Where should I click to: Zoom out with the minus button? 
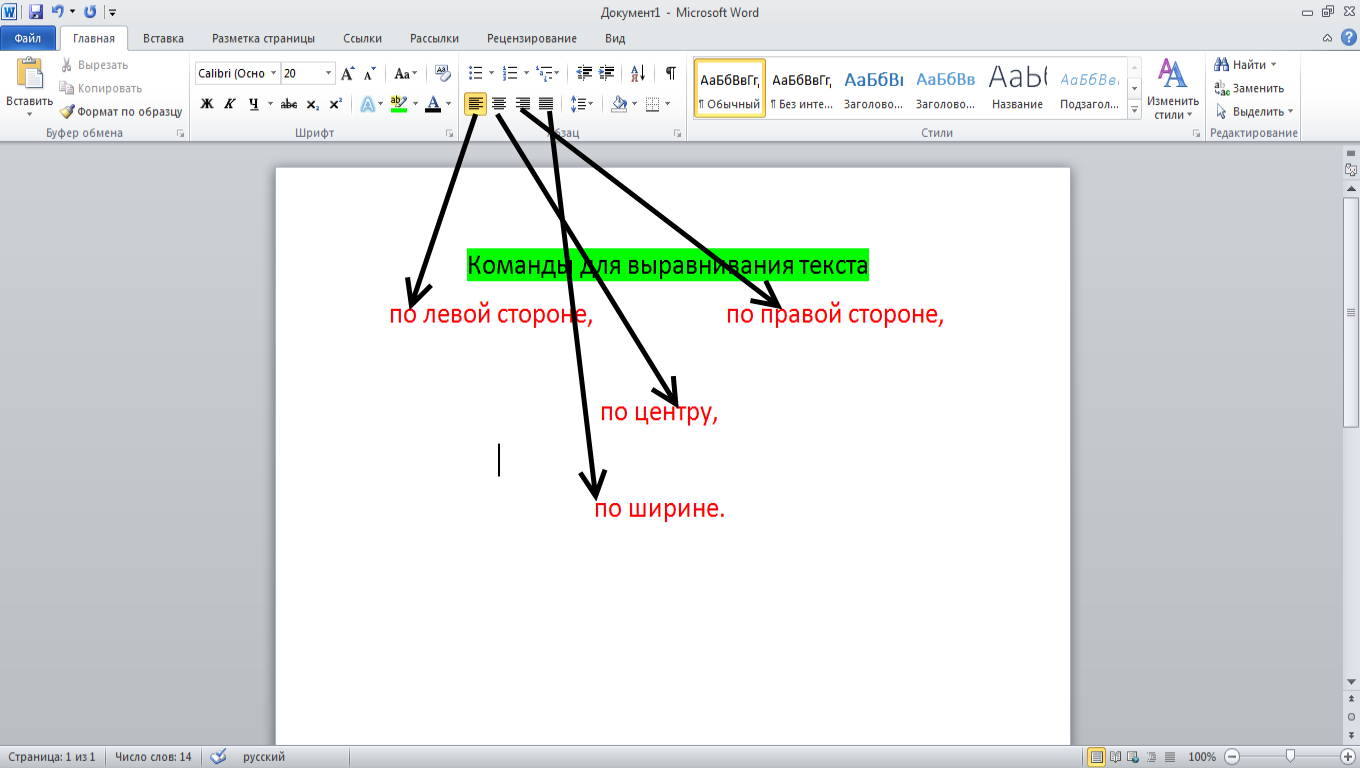click(1232, 757)
